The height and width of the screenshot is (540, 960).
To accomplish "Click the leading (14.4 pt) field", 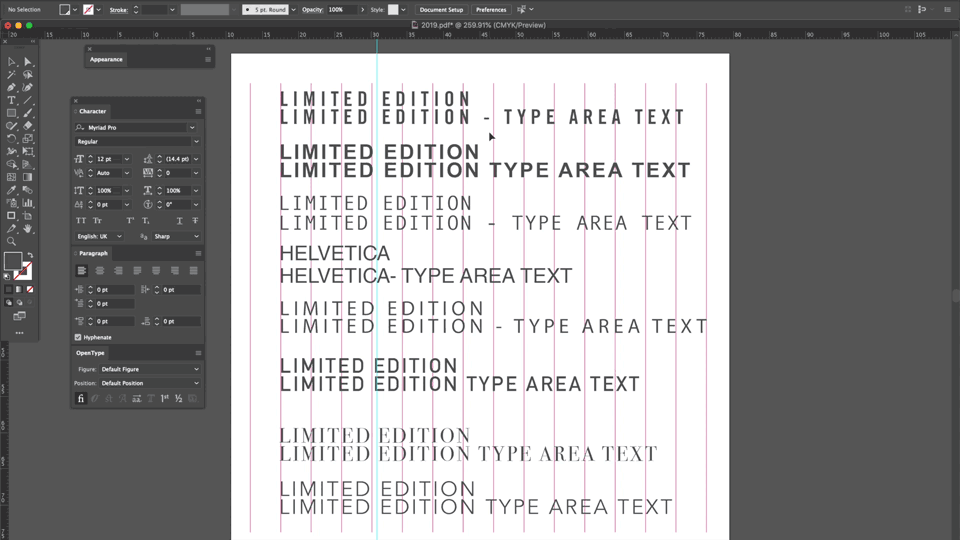I will tap(178, 159).
